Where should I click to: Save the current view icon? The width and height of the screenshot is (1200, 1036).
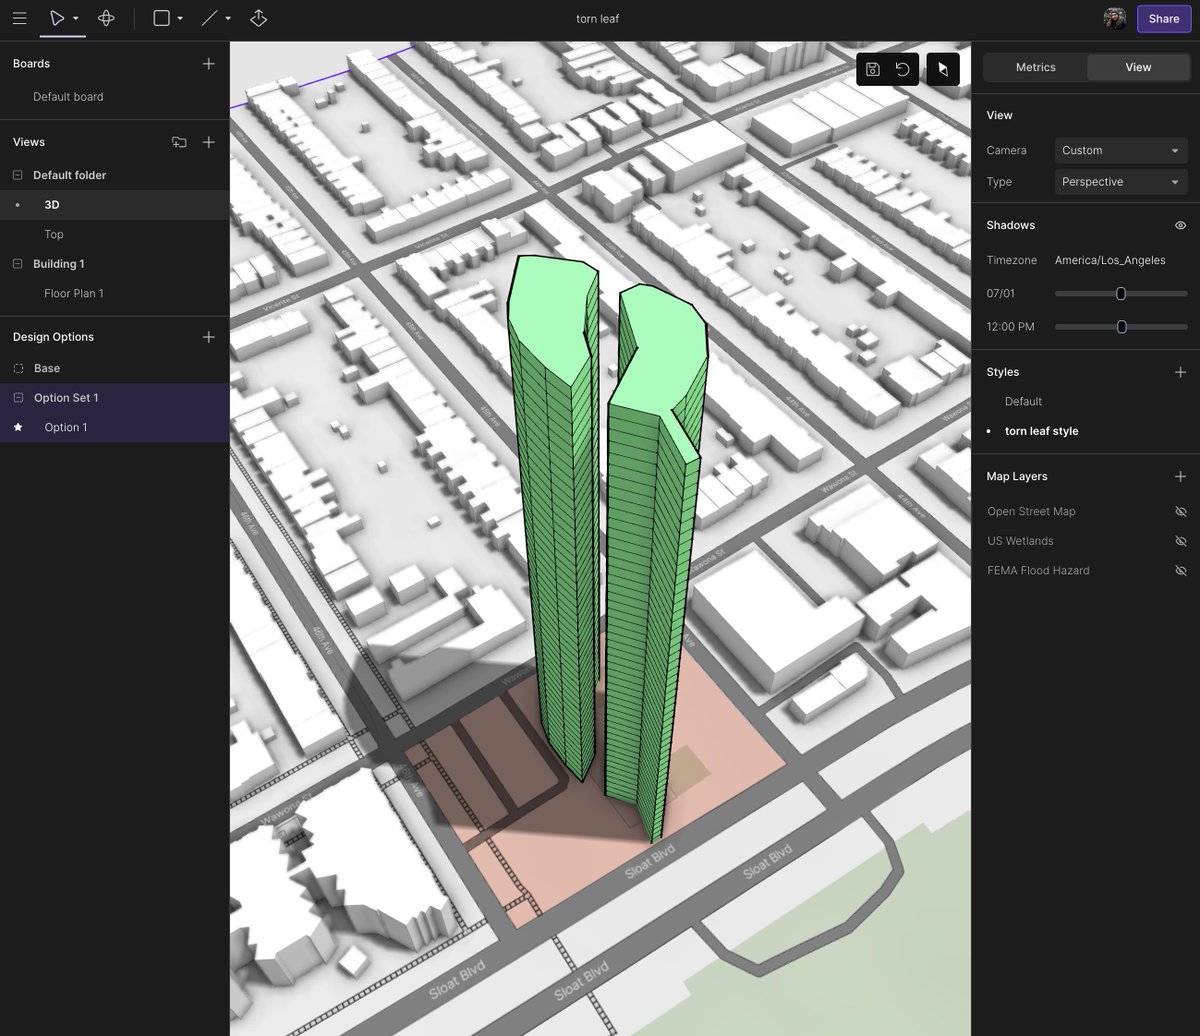872,69
